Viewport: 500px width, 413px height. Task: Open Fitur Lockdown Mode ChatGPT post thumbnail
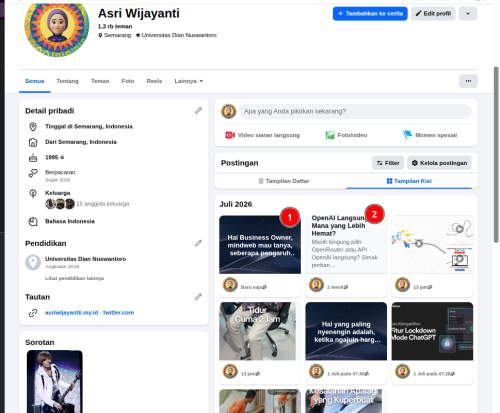(432, 331)
